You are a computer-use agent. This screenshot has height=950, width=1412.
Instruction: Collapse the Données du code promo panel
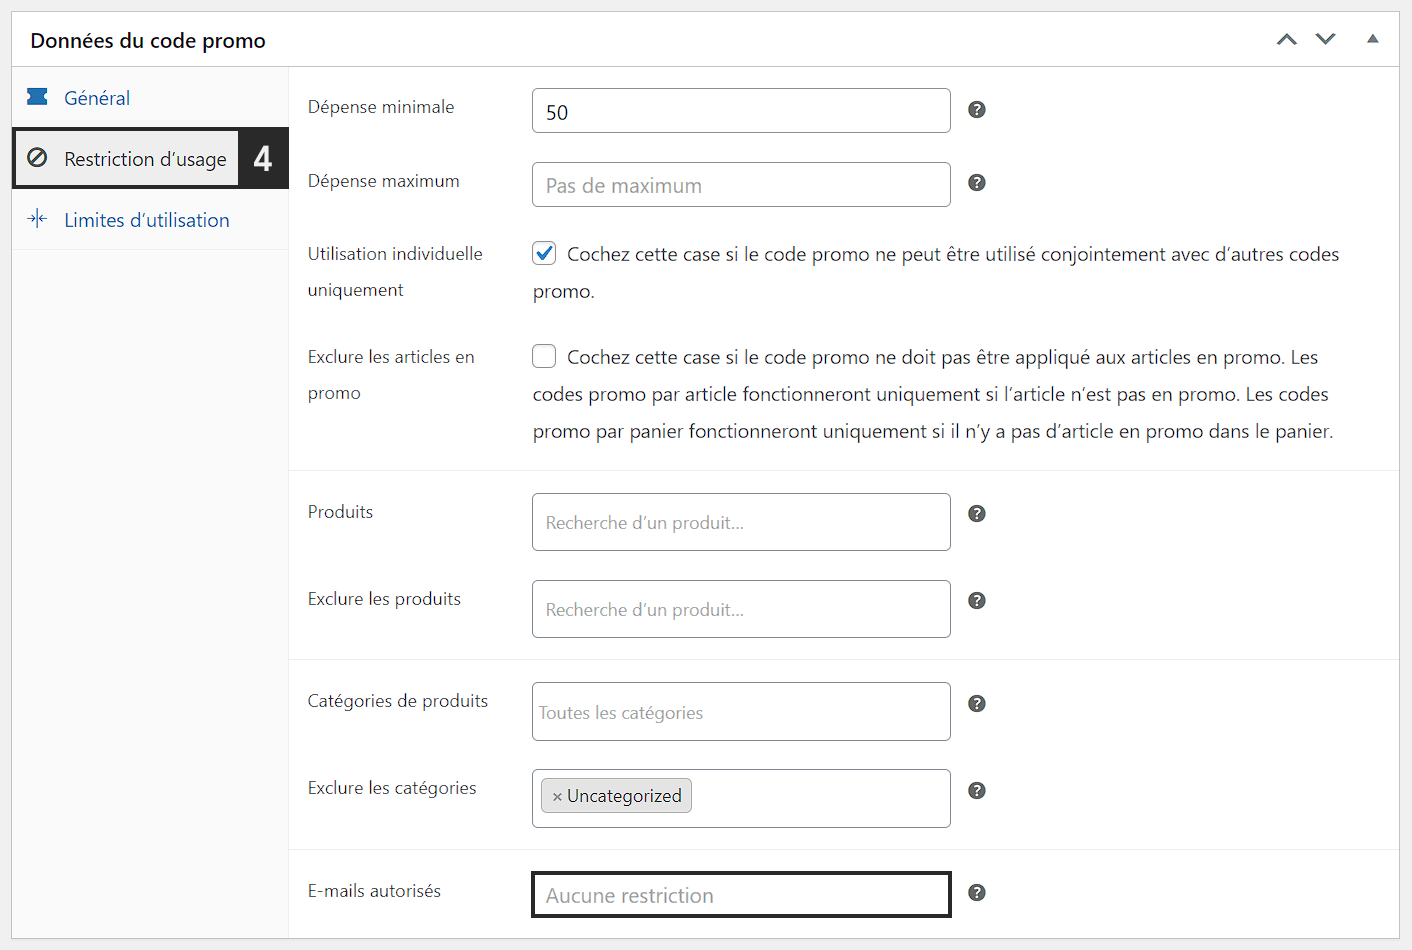(x=1373, y=39)
